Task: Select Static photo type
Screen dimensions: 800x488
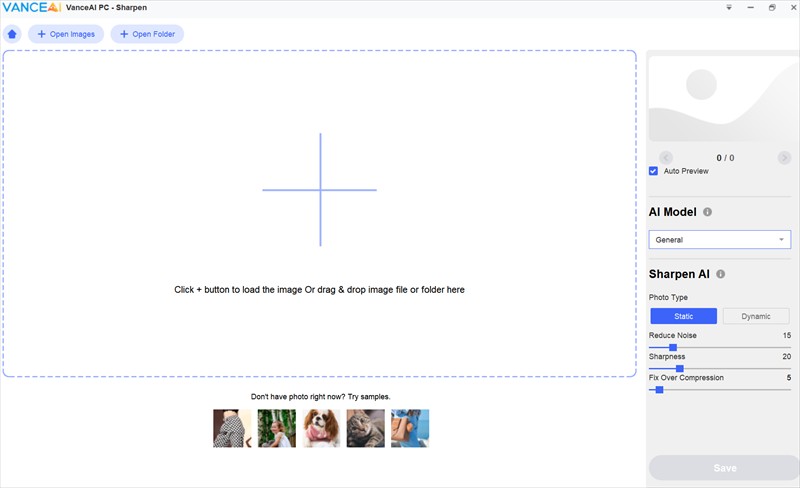Action: (x=683, y=316)
